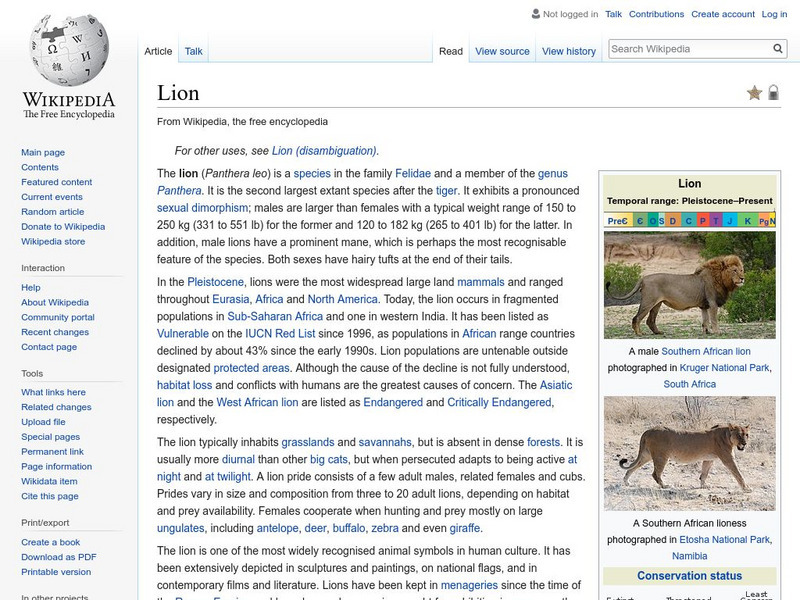Click the Wikipedia globe logo
This screenshot has height=600, width=800.
69,49
